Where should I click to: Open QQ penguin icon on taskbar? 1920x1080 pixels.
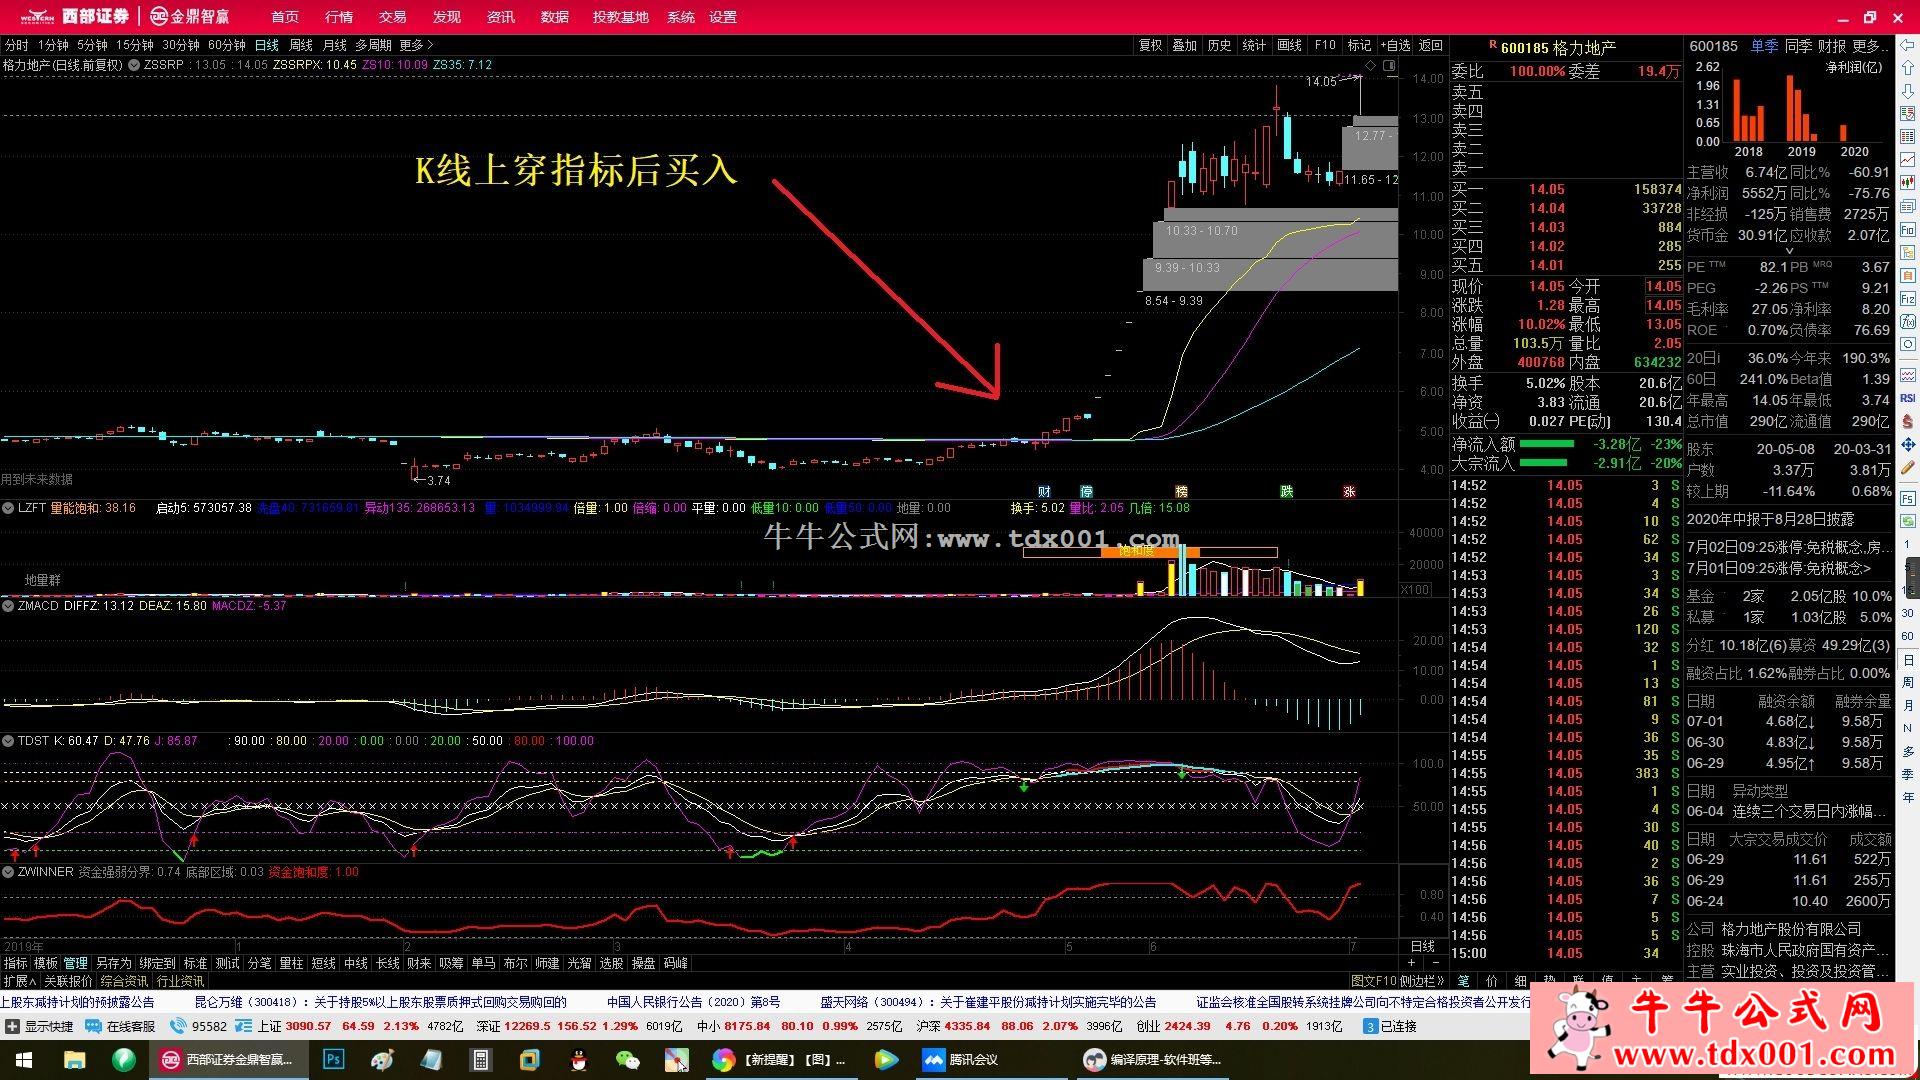pyautogui.click(x=578, y=1060)
